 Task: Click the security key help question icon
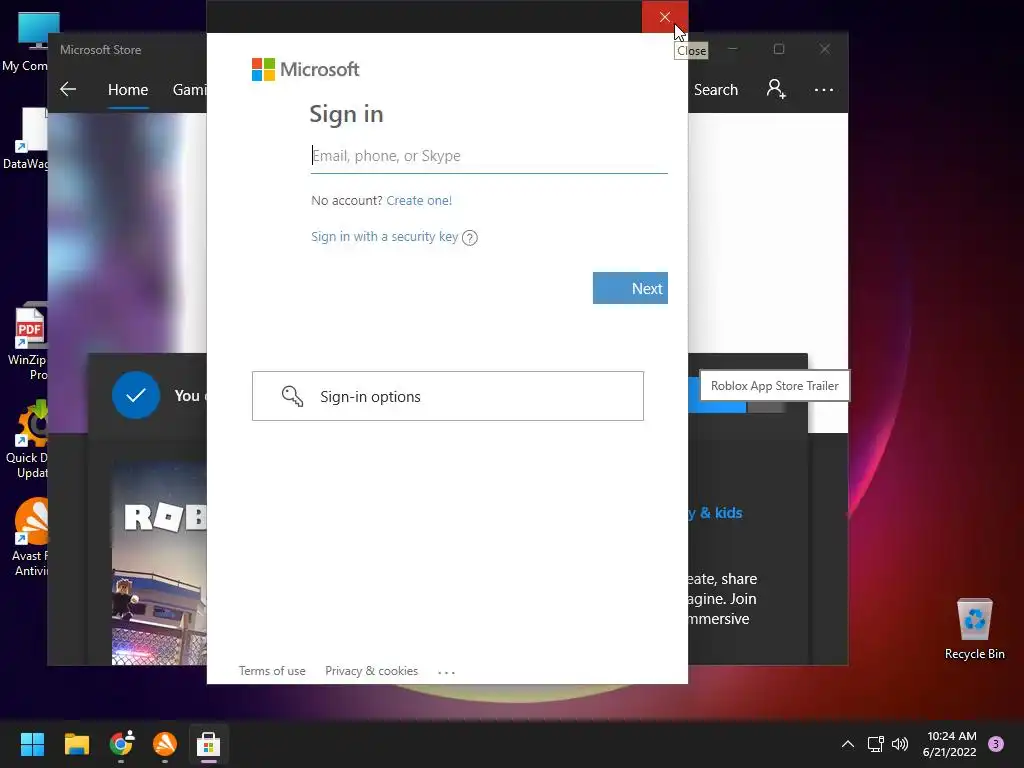point(470,238)
